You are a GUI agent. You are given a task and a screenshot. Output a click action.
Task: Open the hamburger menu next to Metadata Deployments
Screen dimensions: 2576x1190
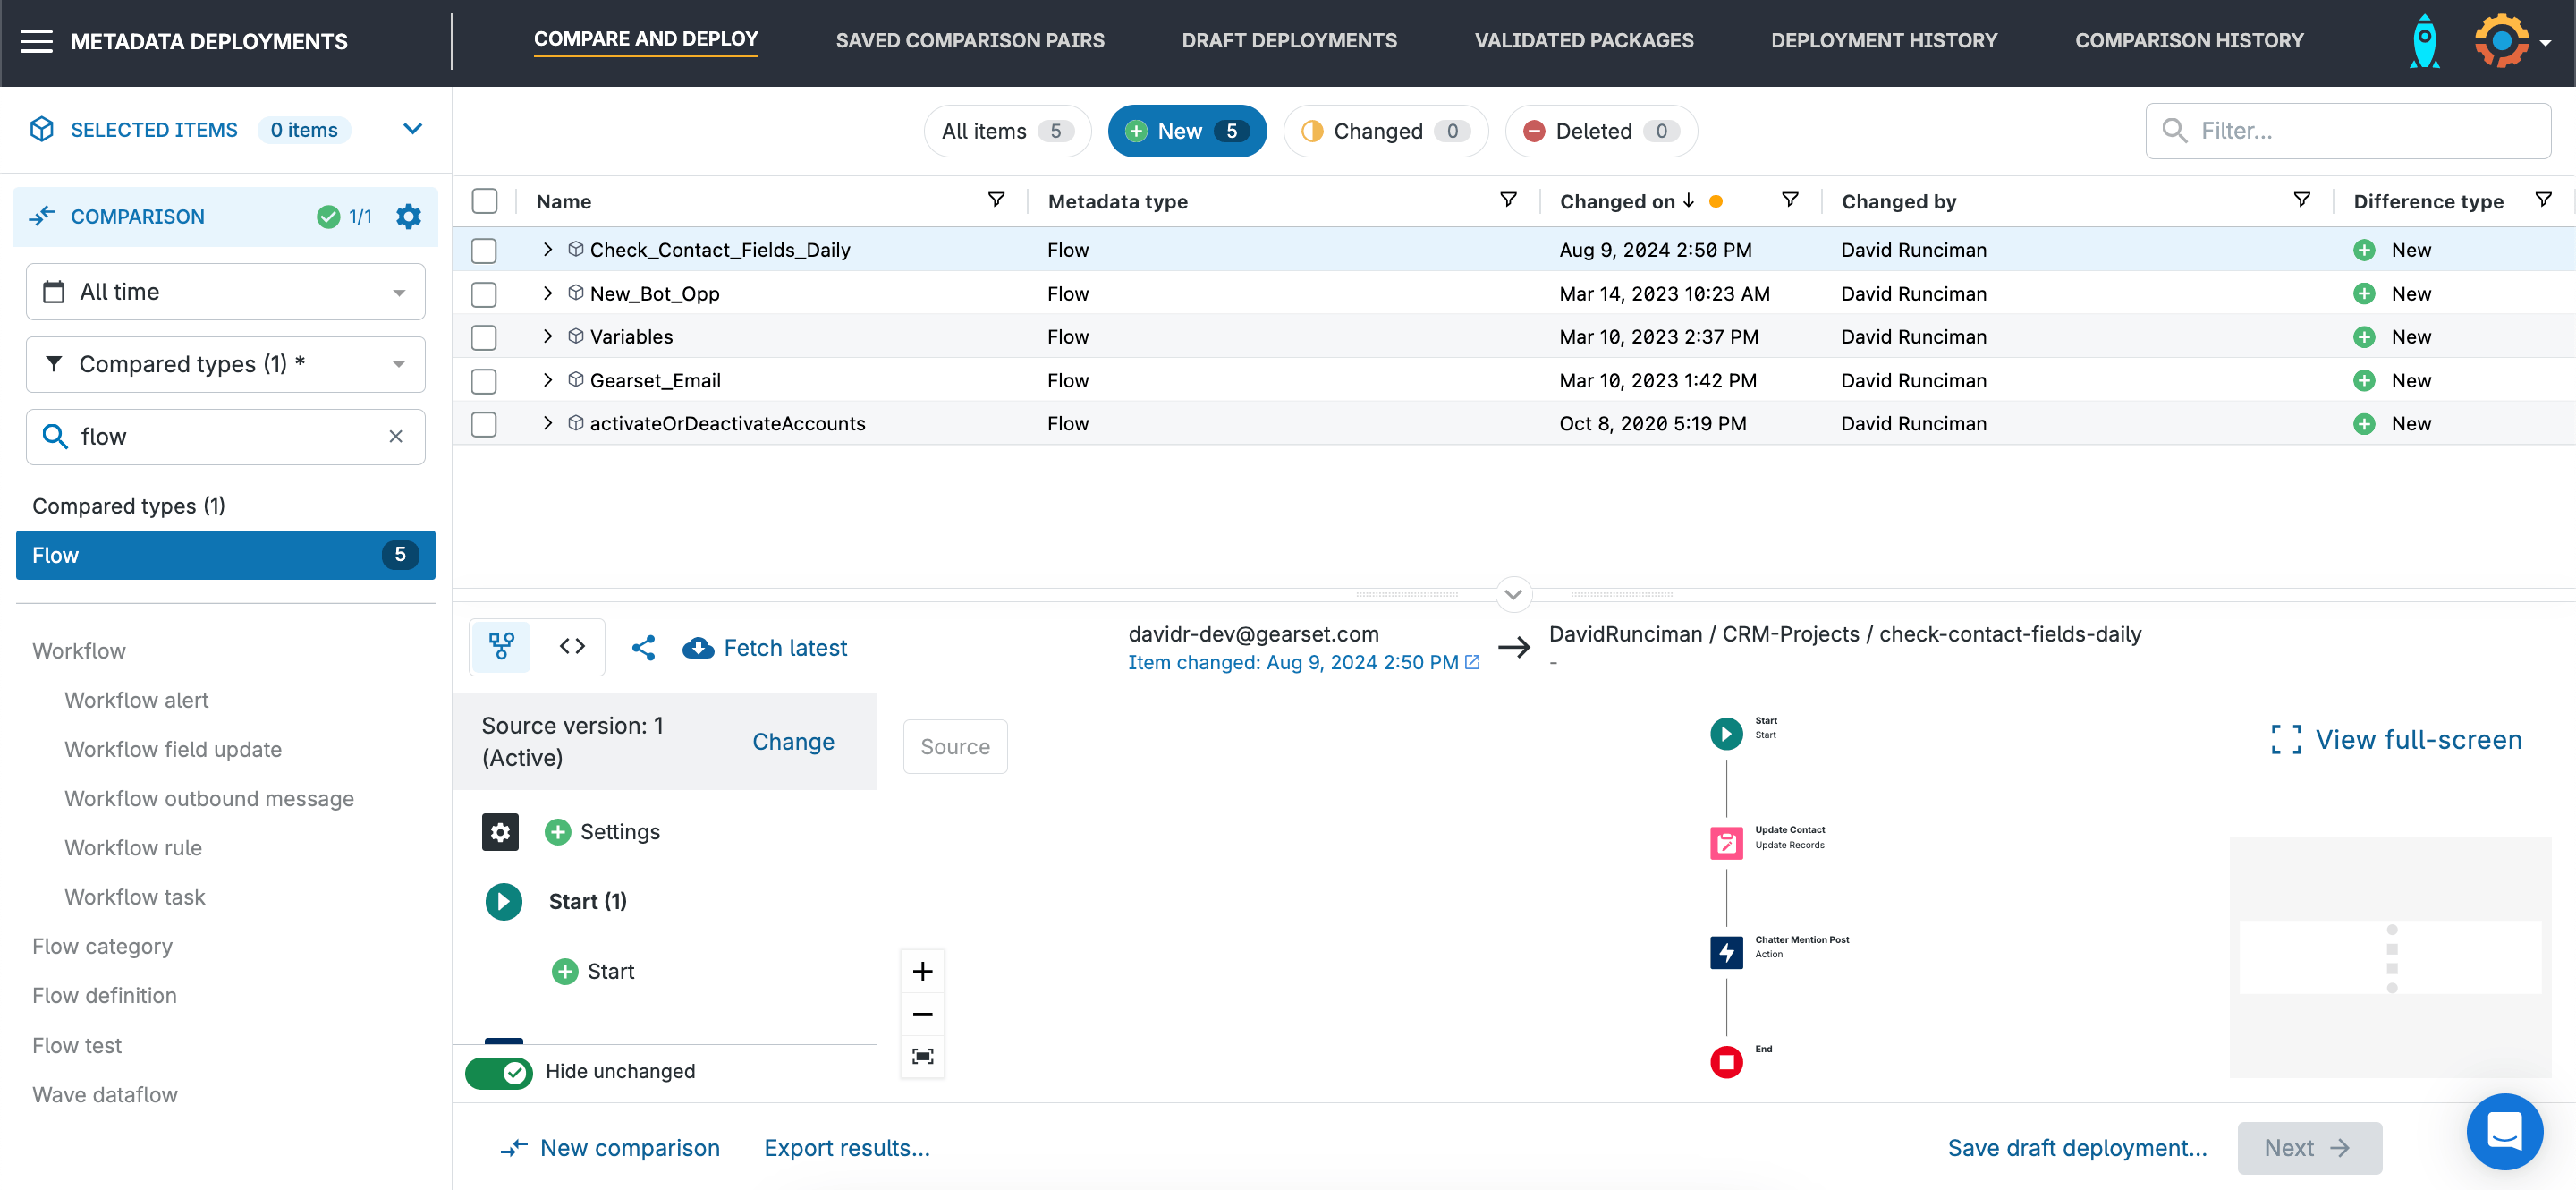[37, 41]
